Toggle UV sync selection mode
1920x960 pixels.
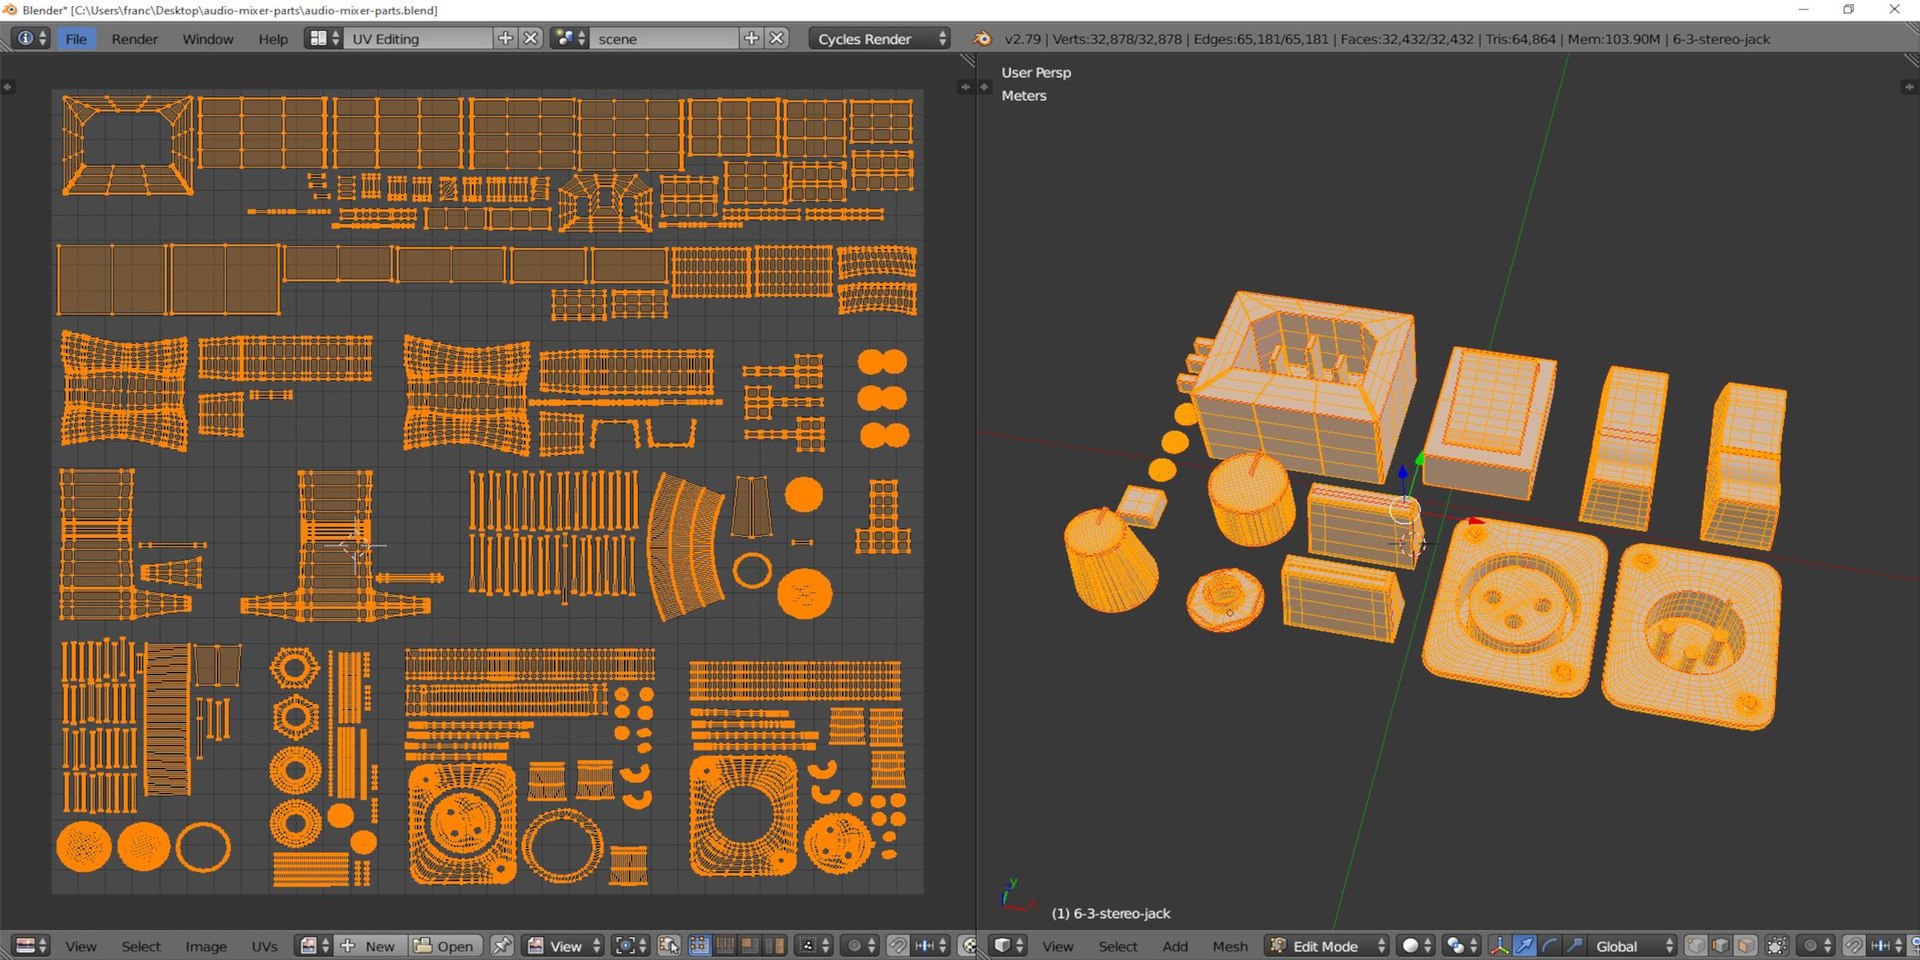pos(669,945)
